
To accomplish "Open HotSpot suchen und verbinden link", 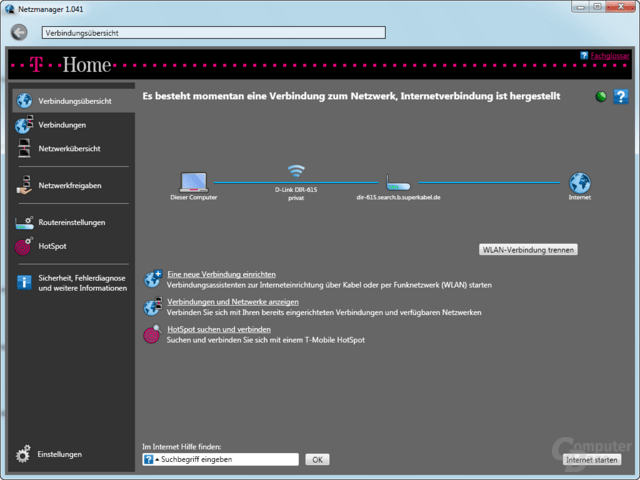I will tap(219, 329).
